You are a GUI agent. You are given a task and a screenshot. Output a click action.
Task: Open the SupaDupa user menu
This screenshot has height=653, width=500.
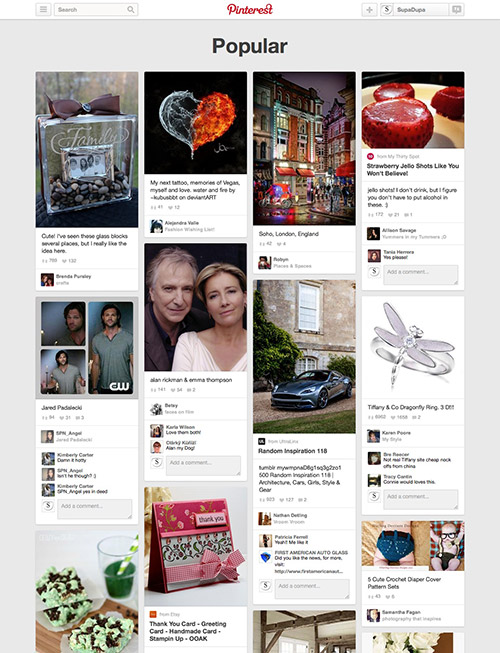414,10
